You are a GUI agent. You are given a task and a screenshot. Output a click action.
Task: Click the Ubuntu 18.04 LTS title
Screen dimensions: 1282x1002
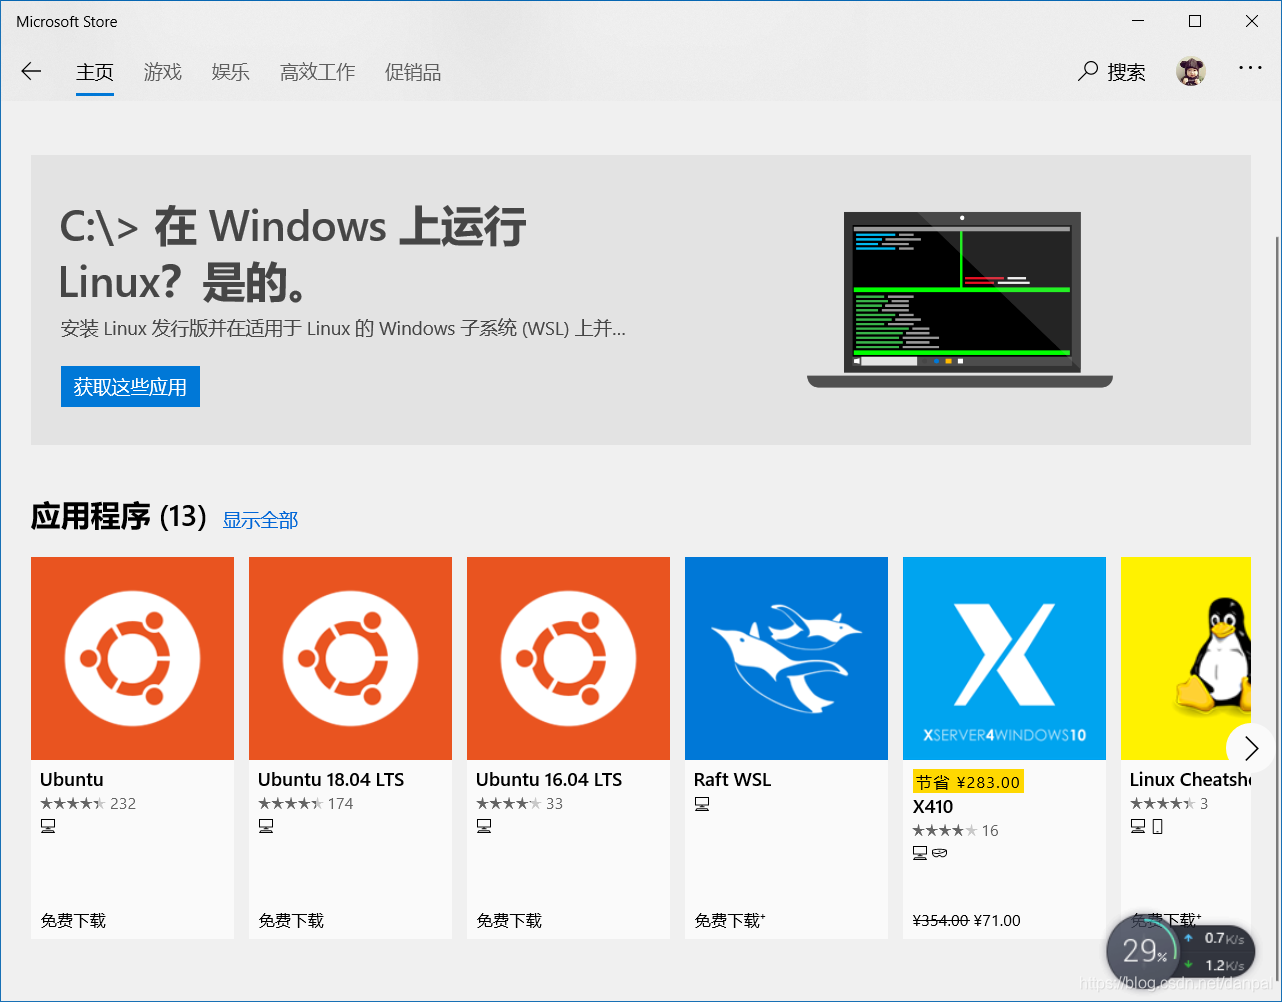coord(331,780)
